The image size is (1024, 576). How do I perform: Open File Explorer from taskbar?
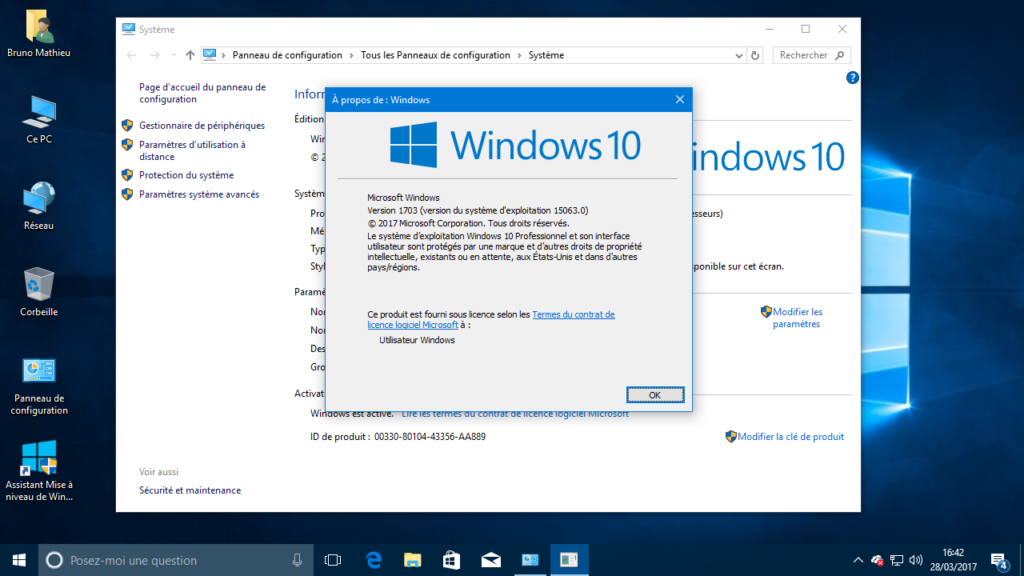click(413, 560)
